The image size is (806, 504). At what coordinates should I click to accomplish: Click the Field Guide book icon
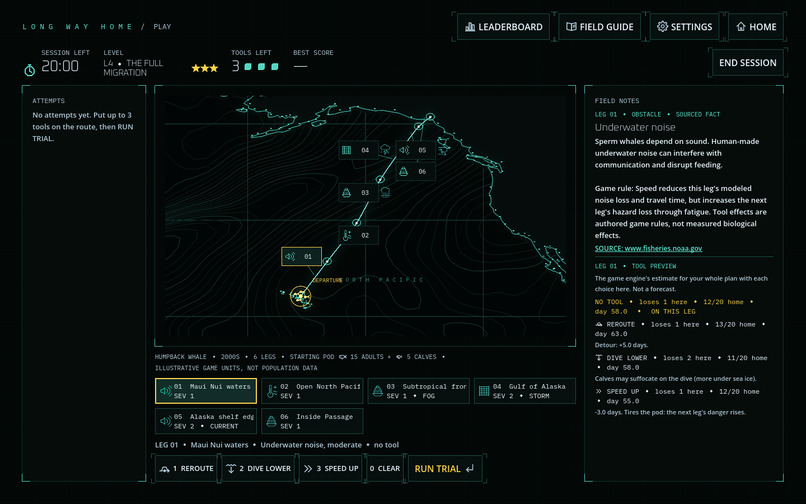571,27
